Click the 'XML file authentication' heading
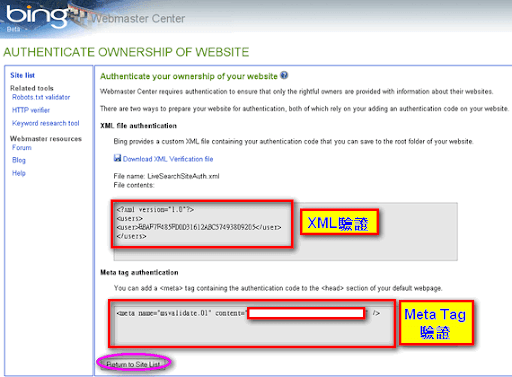 [138, 126]
